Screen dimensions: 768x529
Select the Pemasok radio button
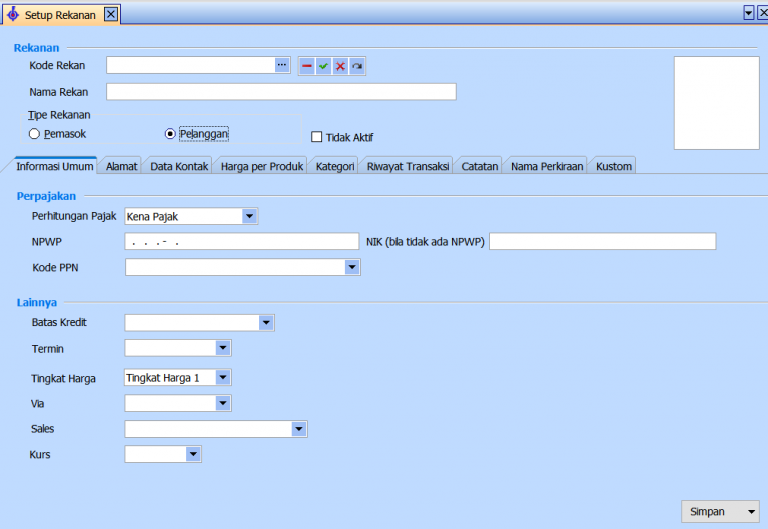pos(35,133)
